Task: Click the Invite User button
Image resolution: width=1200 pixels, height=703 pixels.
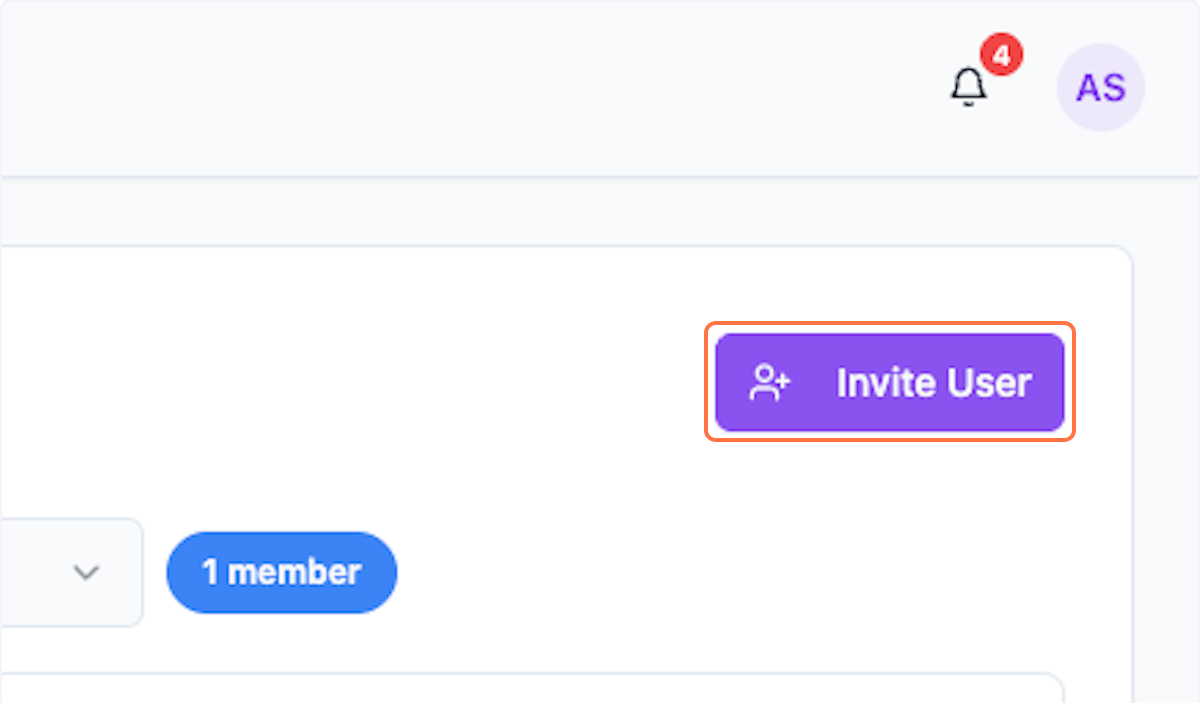Action: pyautogui.click(x=890, y=382)
